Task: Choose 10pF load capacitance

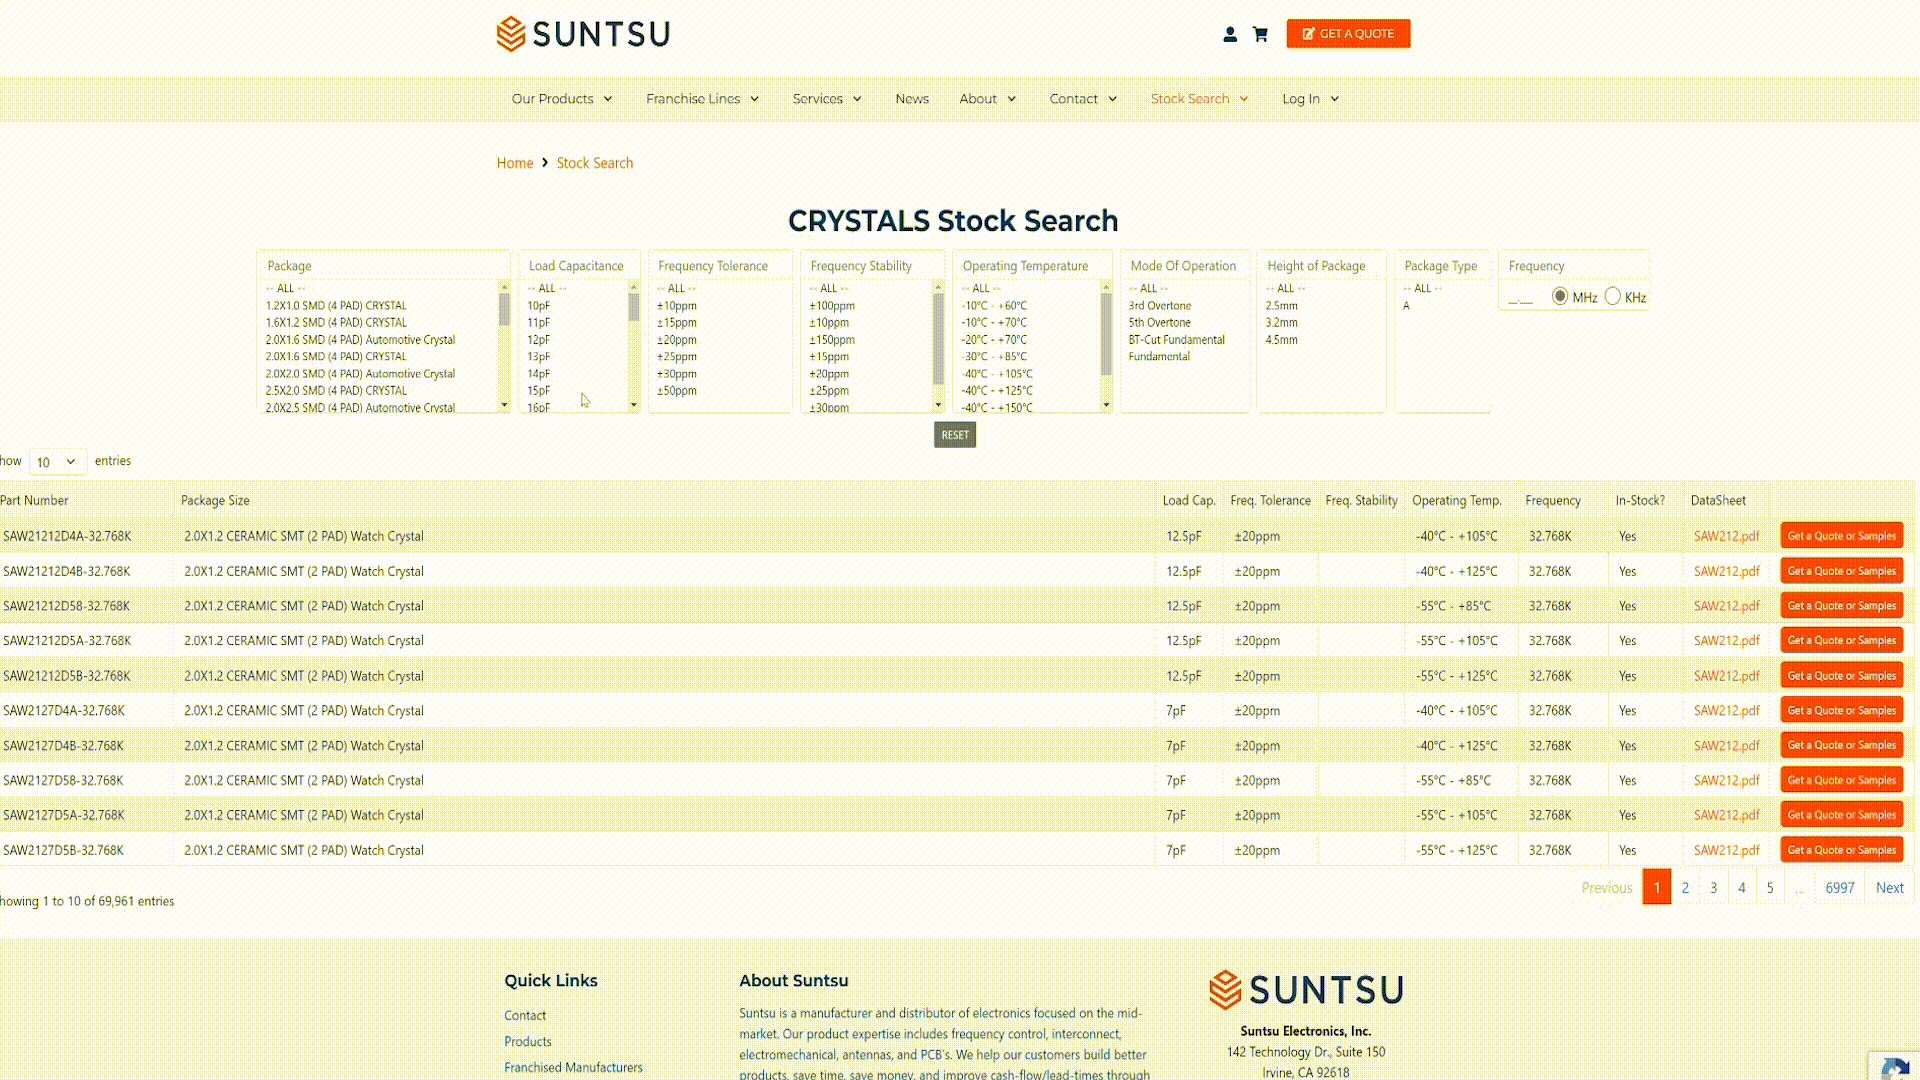Action: 539,306
